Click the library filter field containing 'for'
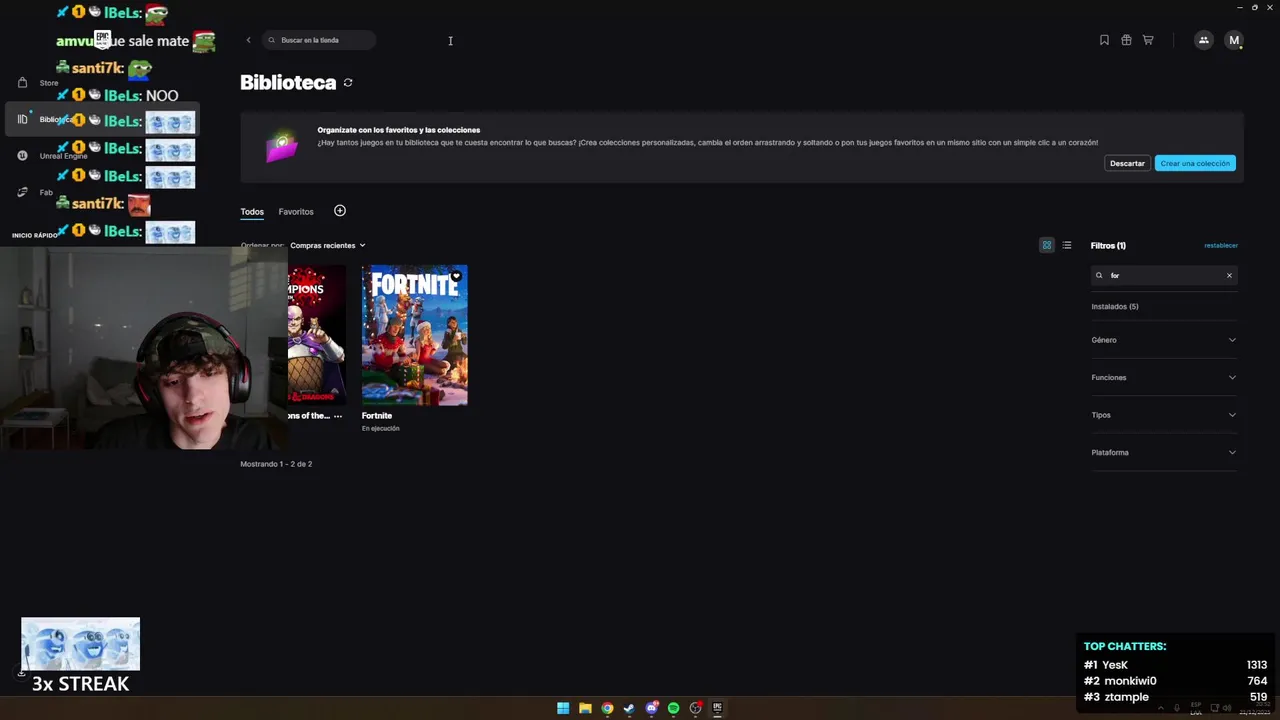The height and width of the screenshot is (720, 1280). coord(1164,275)
